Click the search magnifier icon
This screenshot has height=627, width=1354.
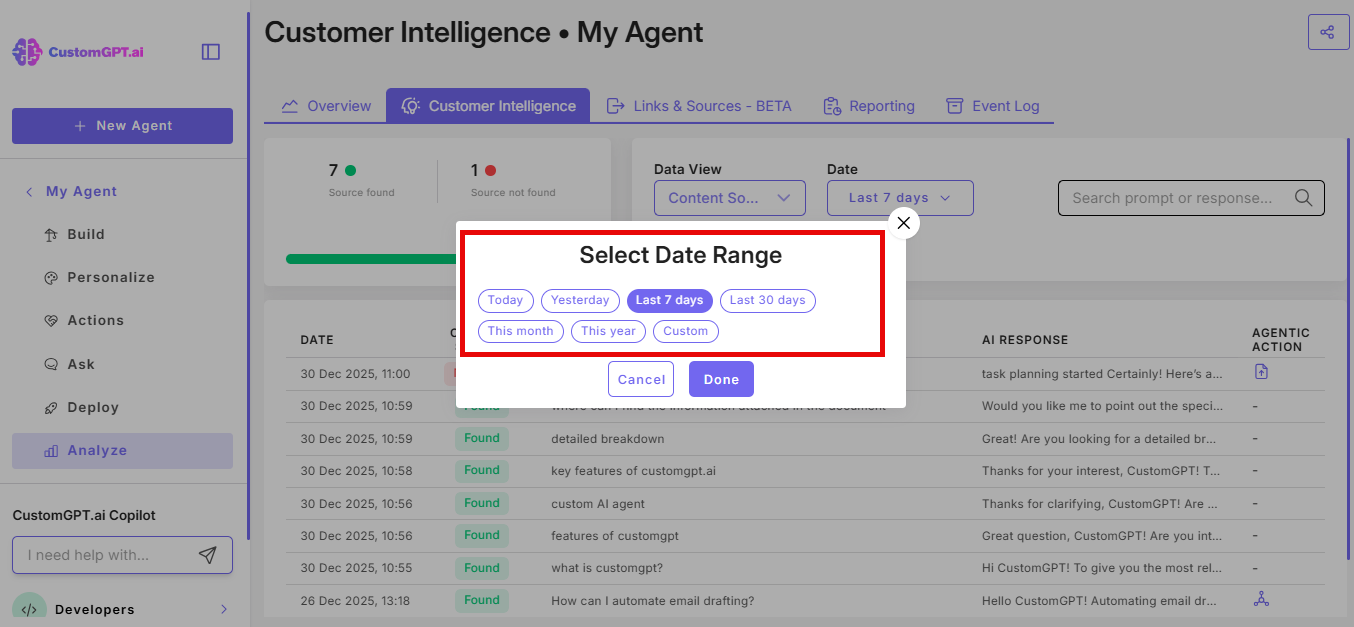(1303, 198)
